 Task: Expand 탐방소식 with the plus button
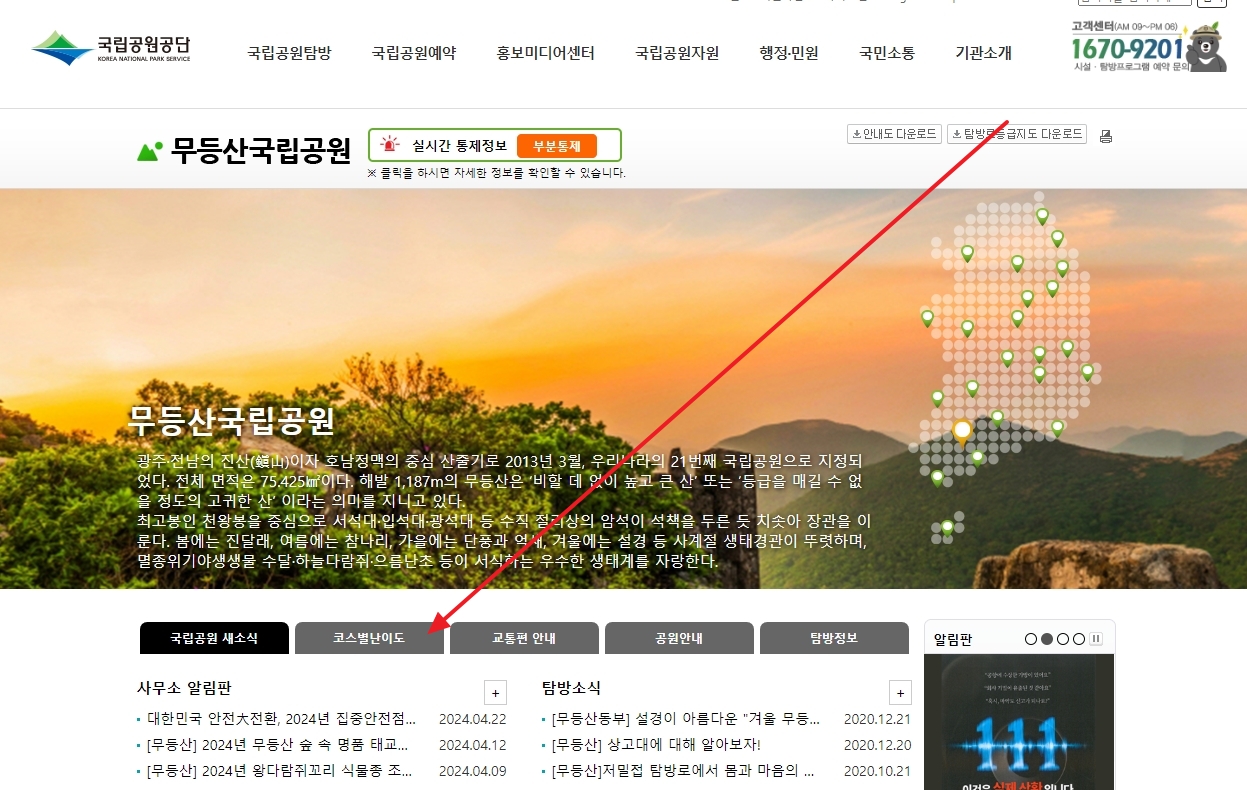(900, 692)
